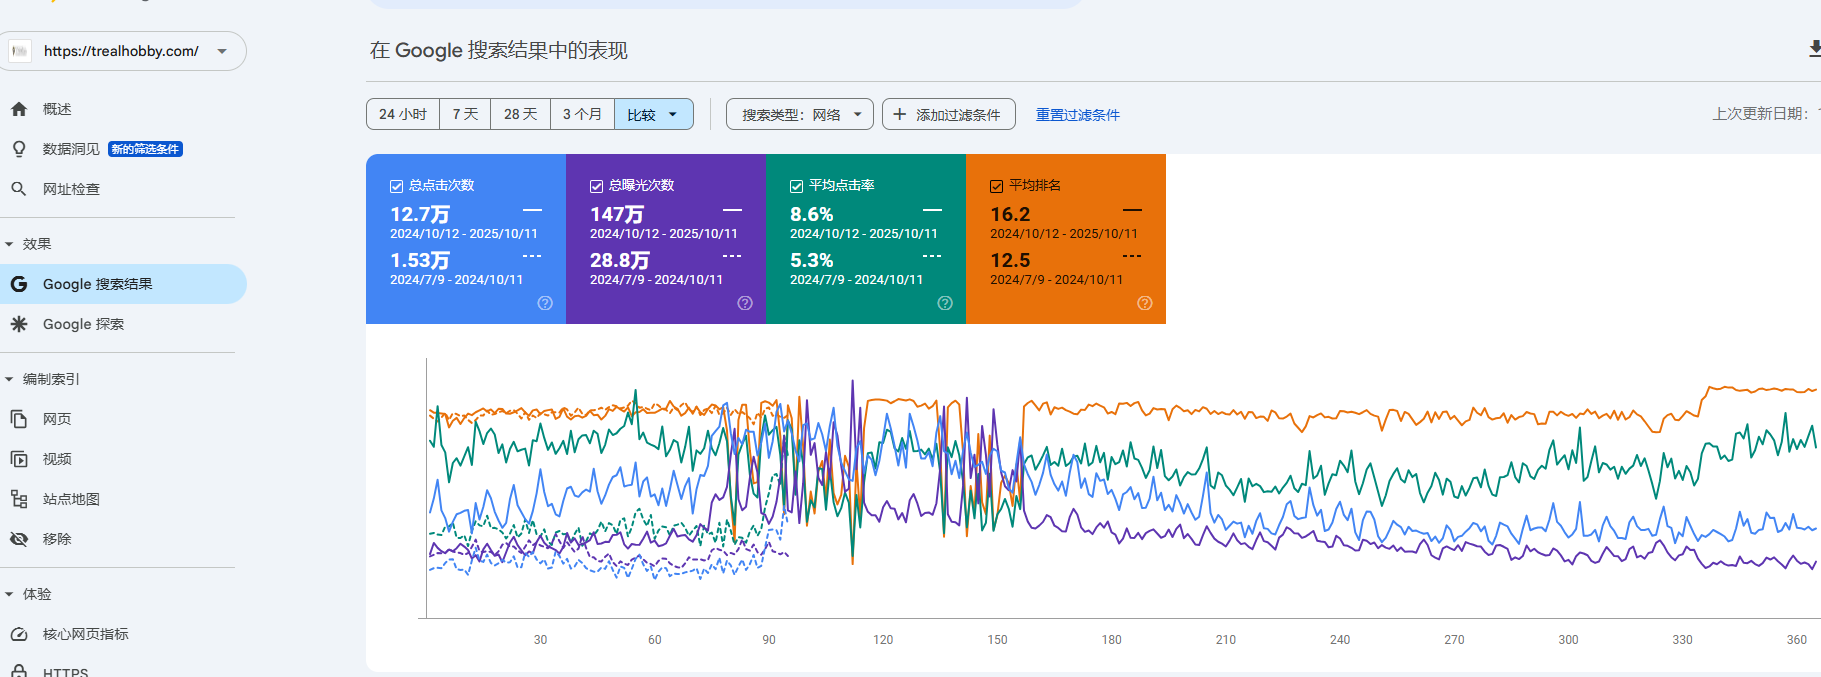Viewport: 1821px width, 677px height.
Task: Open Google 探索 asterisk icon
Action: [x=19, y=324]
